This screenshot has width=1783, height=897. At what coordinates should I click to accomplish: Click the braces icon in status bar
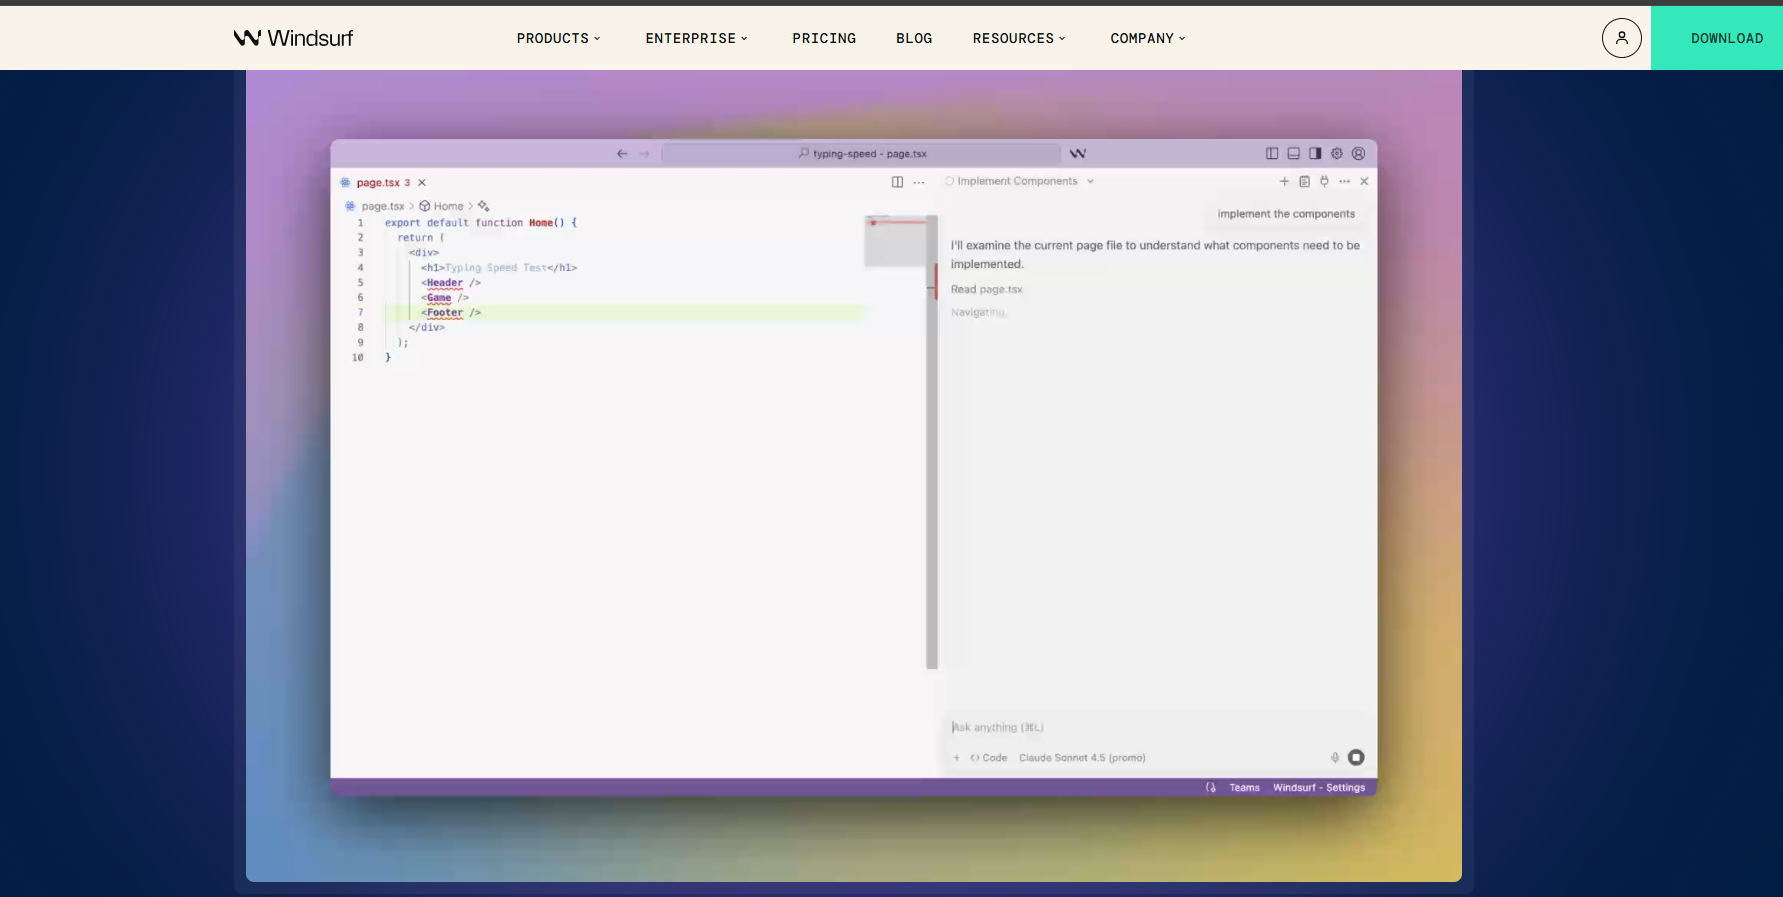point(1211,788)
